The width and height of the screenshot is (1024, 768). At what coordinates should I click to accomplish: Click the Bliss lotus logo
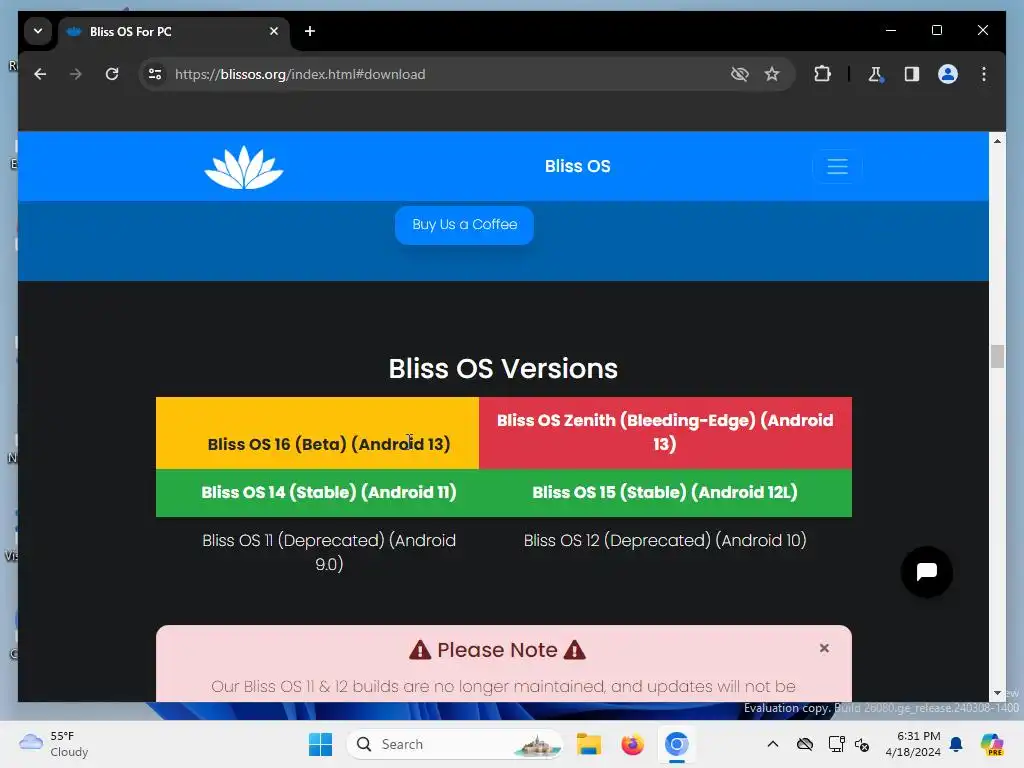coord(244,167)
